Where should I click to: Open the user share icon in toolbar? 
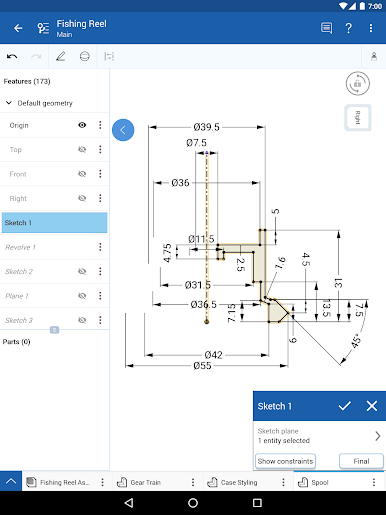pyautogui.click(x=374, y=56)
